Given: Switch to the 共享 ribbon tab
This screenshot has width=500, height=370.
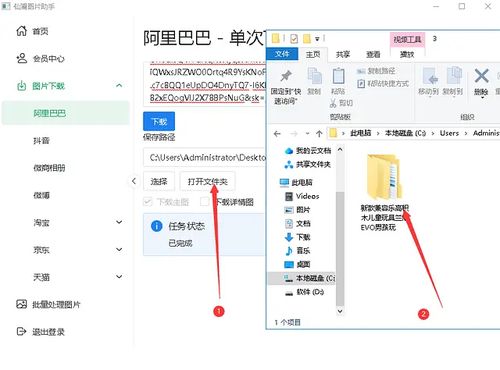Looking at the screenshot, I should (343, 54).
